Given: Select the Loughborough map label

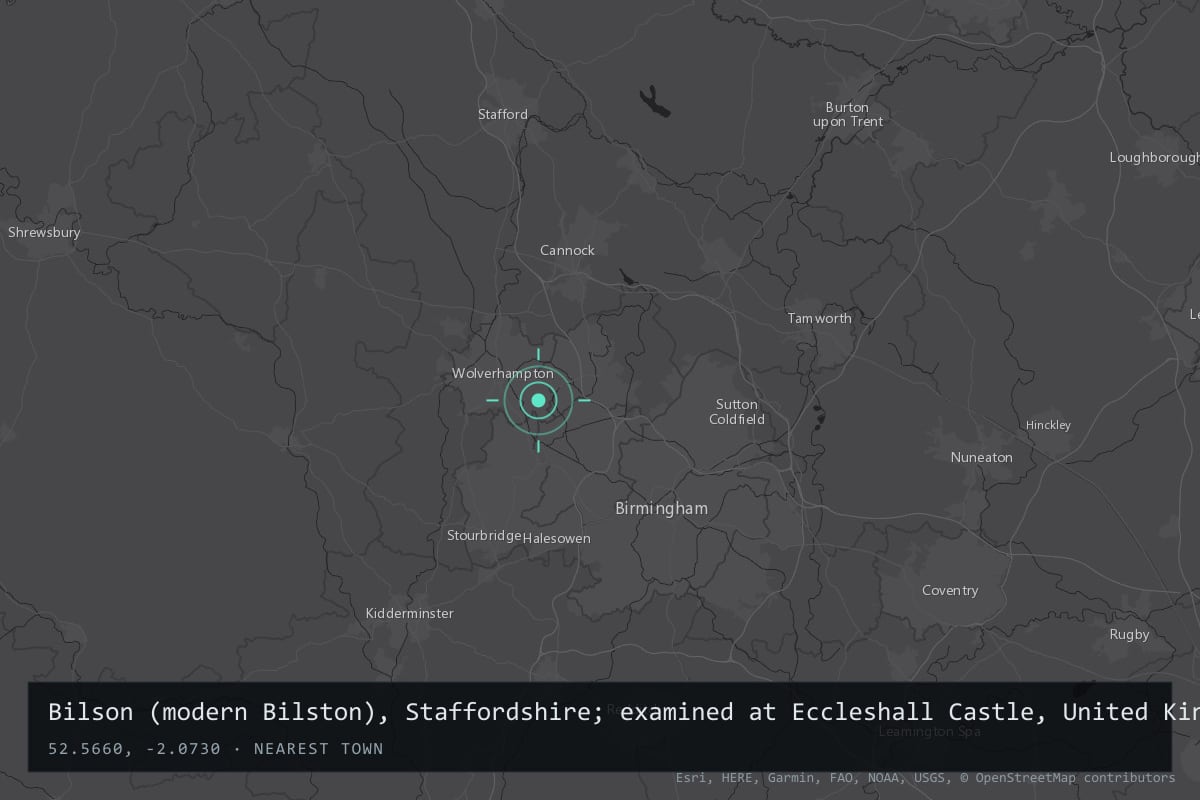Looking at the screenshot, I should click(1154, 157).
